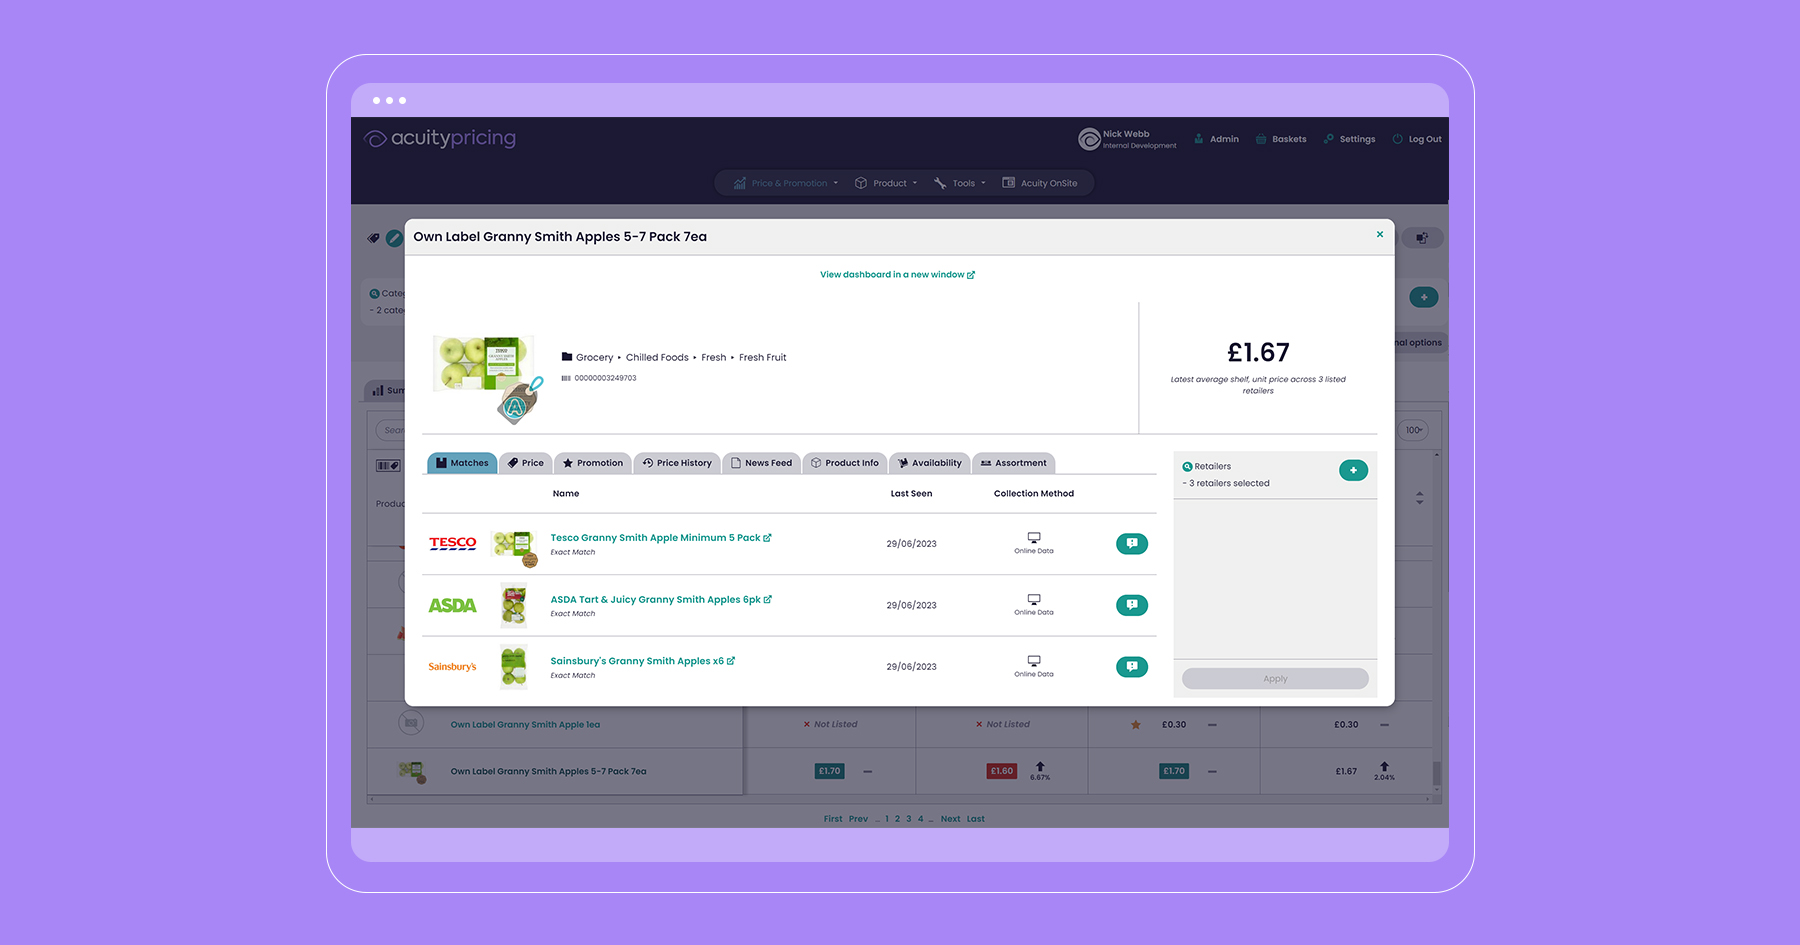
Task: Click View dashboard in a new window link
Action: (x=897, y=275)
